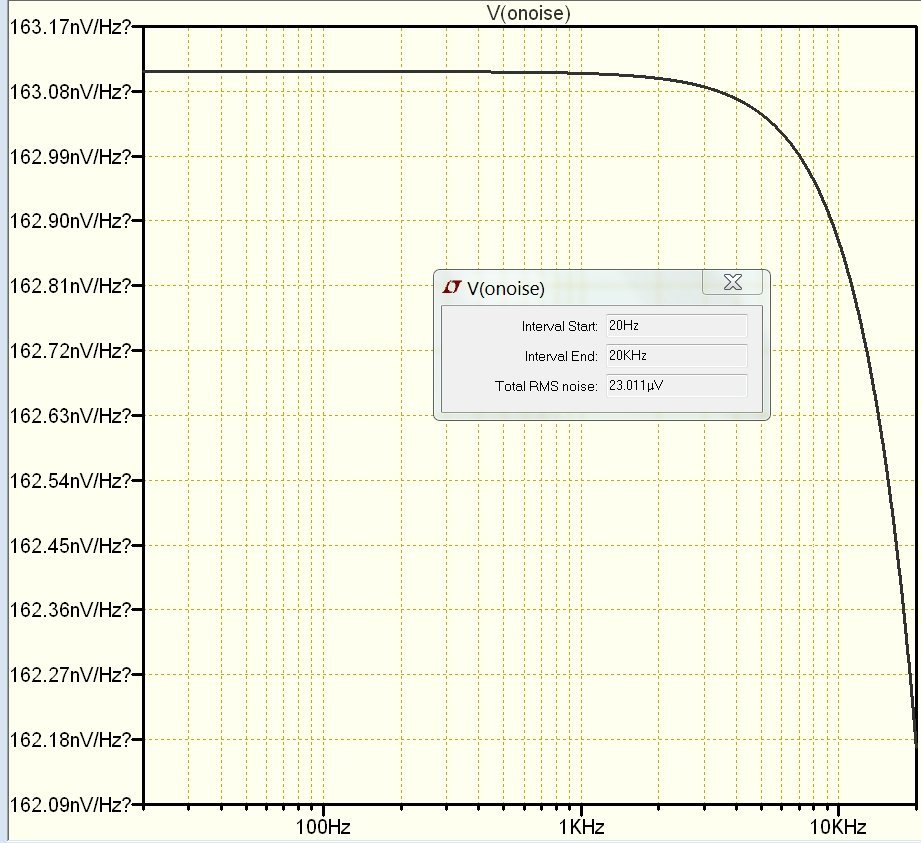
Task: Click the 163.08nV/Hz vertical axis label
Action: point(70,92)
